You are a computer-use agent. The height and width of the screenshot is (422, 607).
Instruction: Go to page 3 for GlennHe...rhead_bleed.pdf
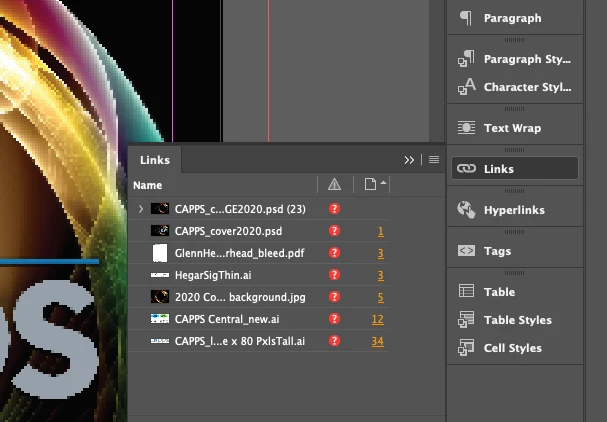point(381,253)
